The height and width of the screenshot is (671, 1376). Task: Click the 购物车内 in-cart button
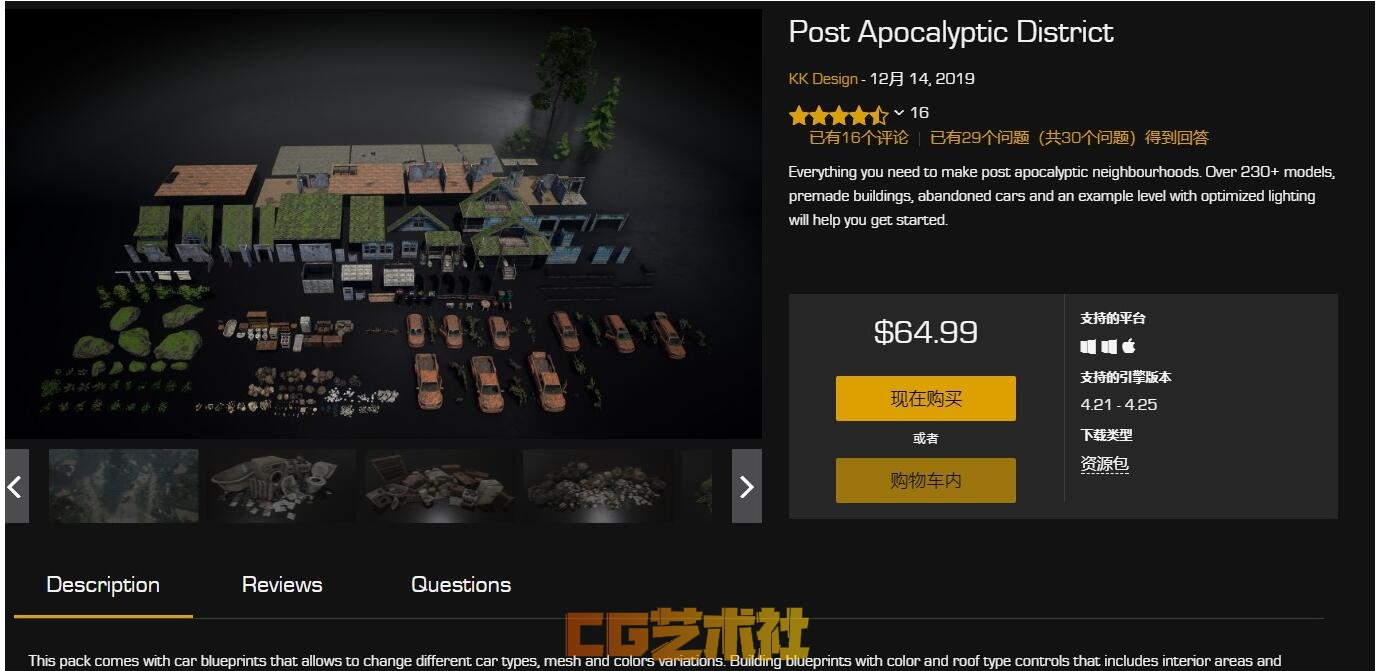pos(926,480)
